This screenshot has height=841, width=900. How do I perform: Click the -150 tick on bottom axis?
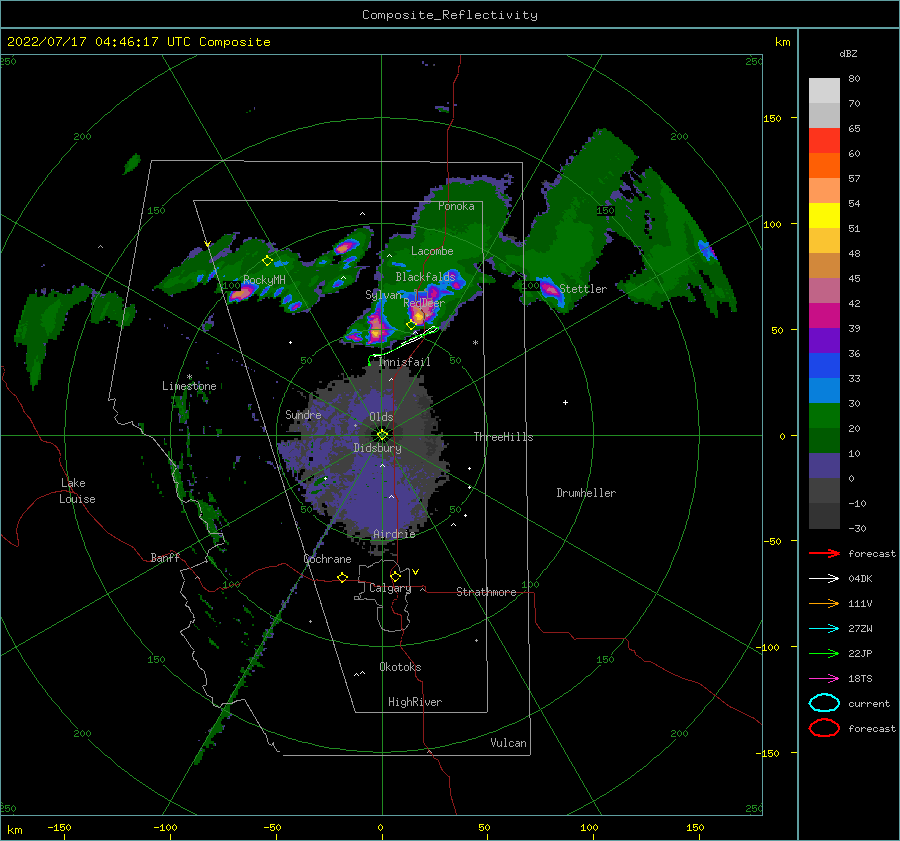[59, 827]
